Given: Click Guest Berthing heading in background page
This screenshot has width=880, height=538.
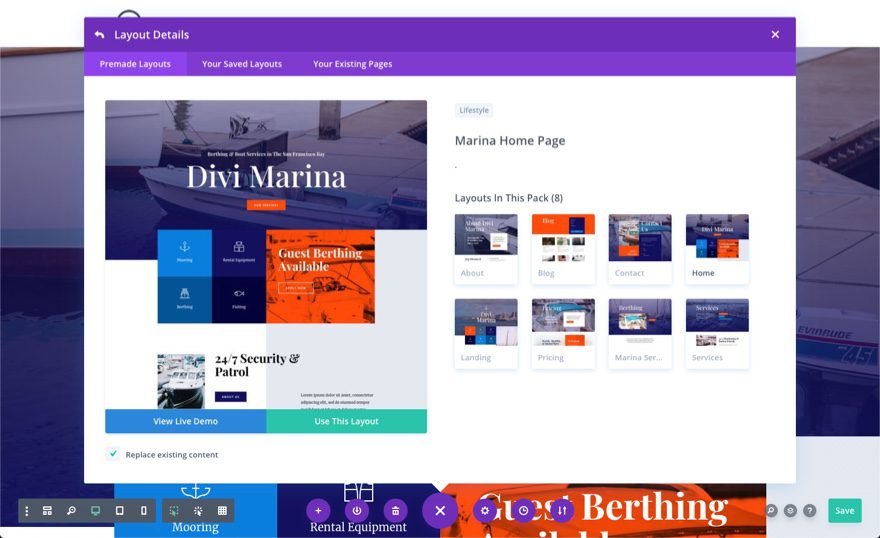Looking at the screenshot, I should pyautogui.click(x=603, y=508).
